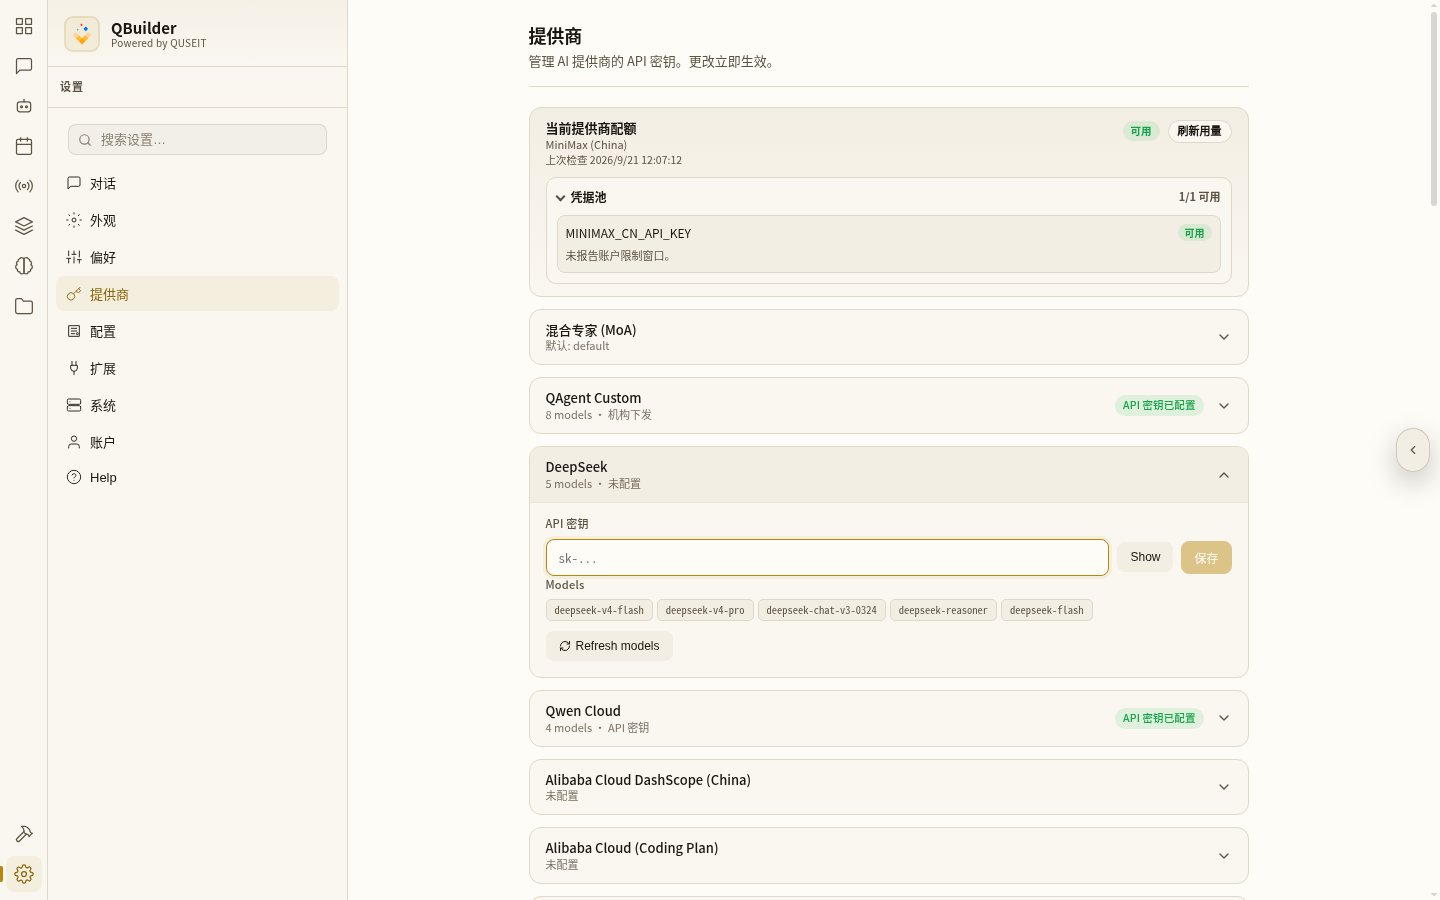Expand the 混合专家 (MoA) card
This screenshot has height=900, width=1440.
click(888, 337)
